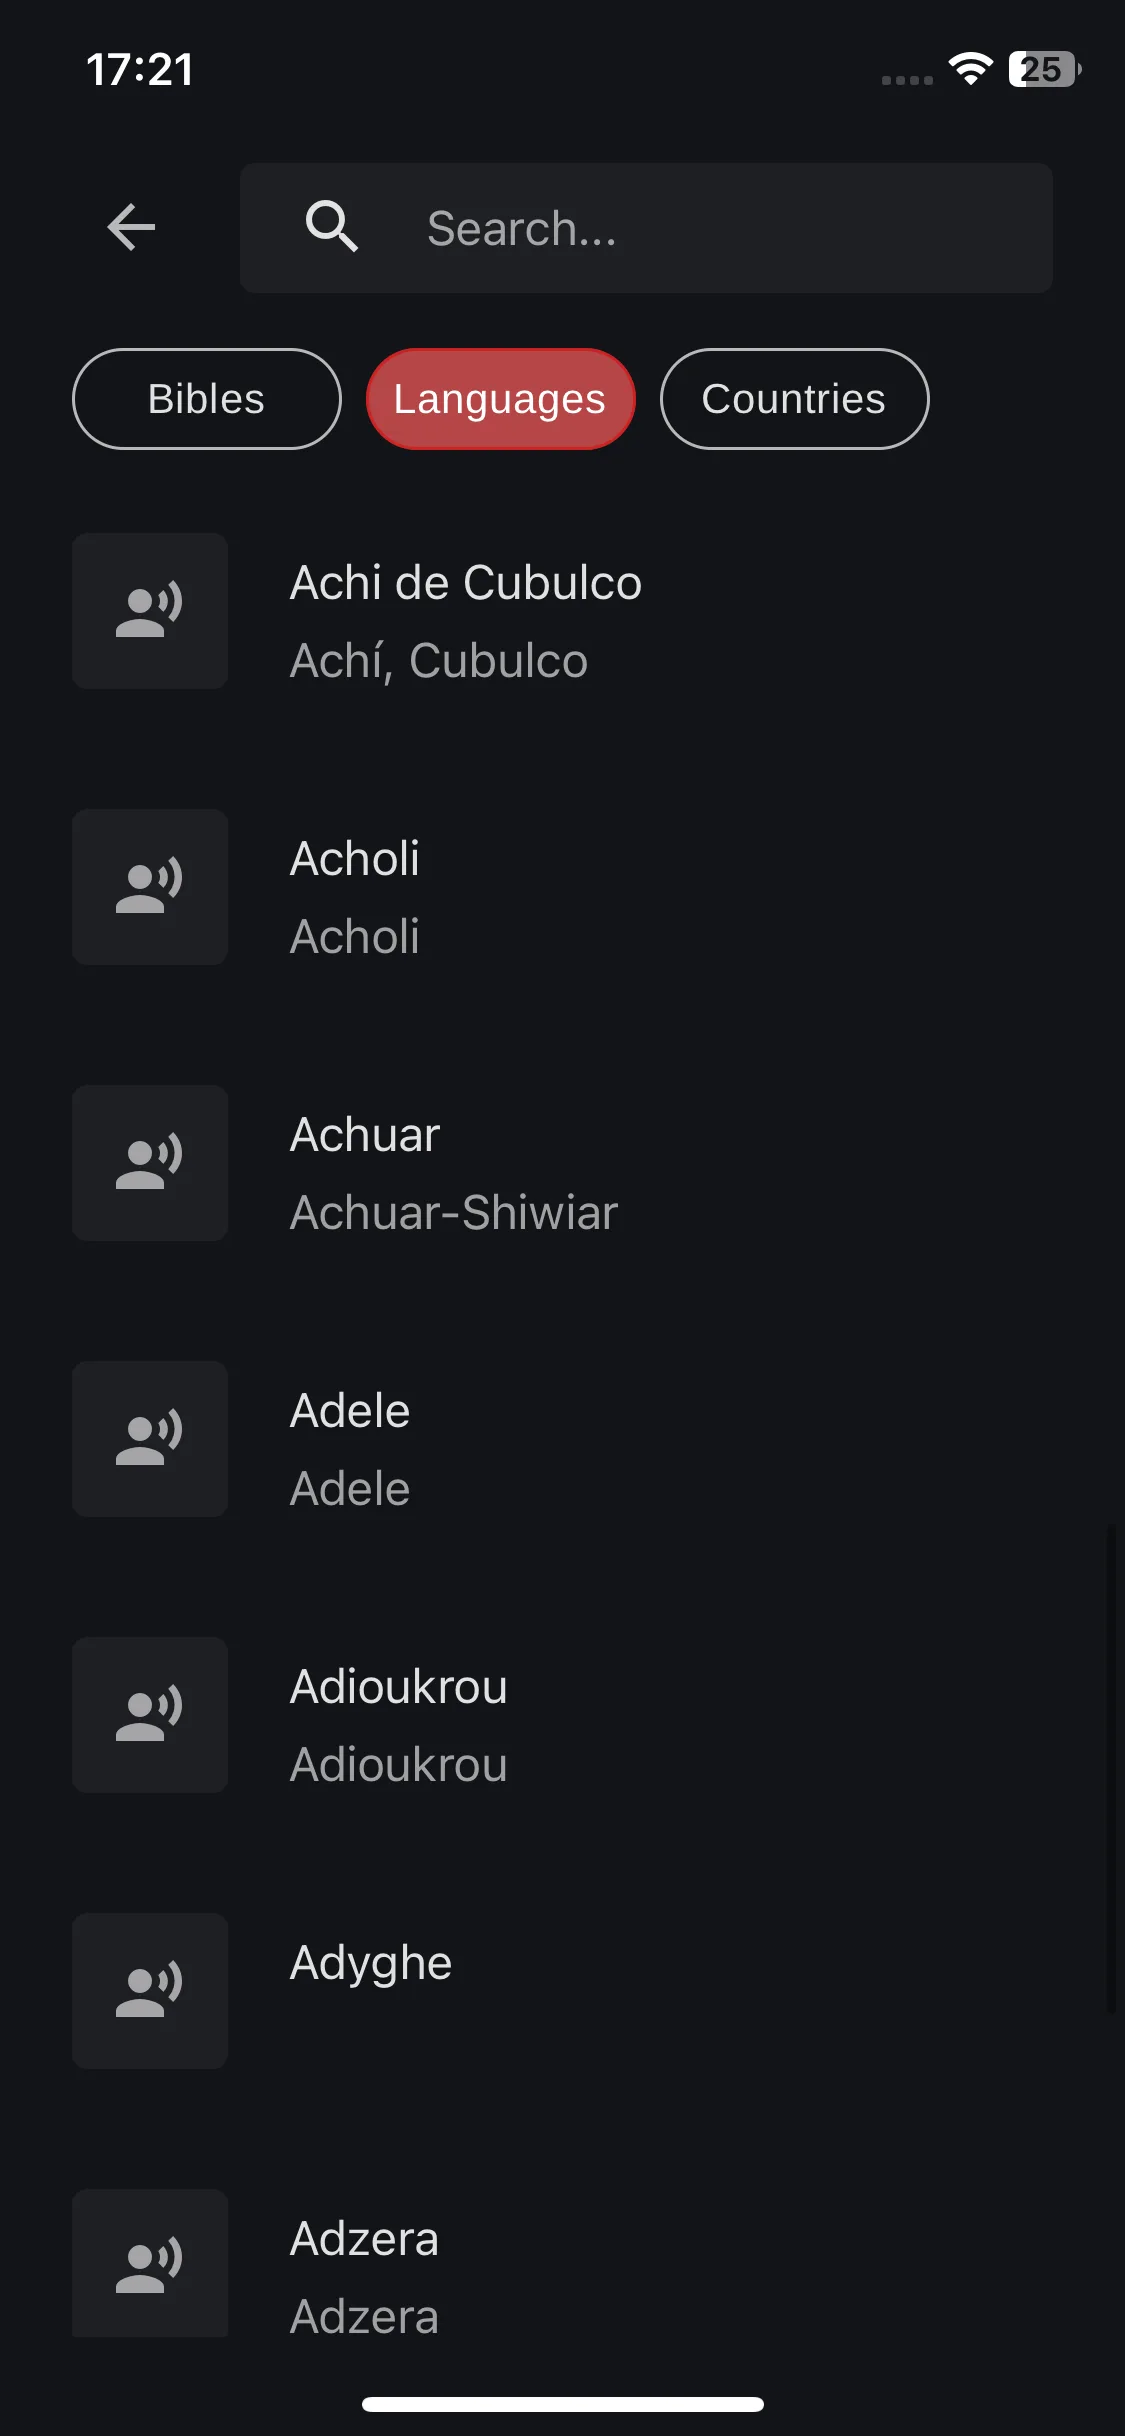Tap the speaker icon beside Adyghe

click(150, 1991)
